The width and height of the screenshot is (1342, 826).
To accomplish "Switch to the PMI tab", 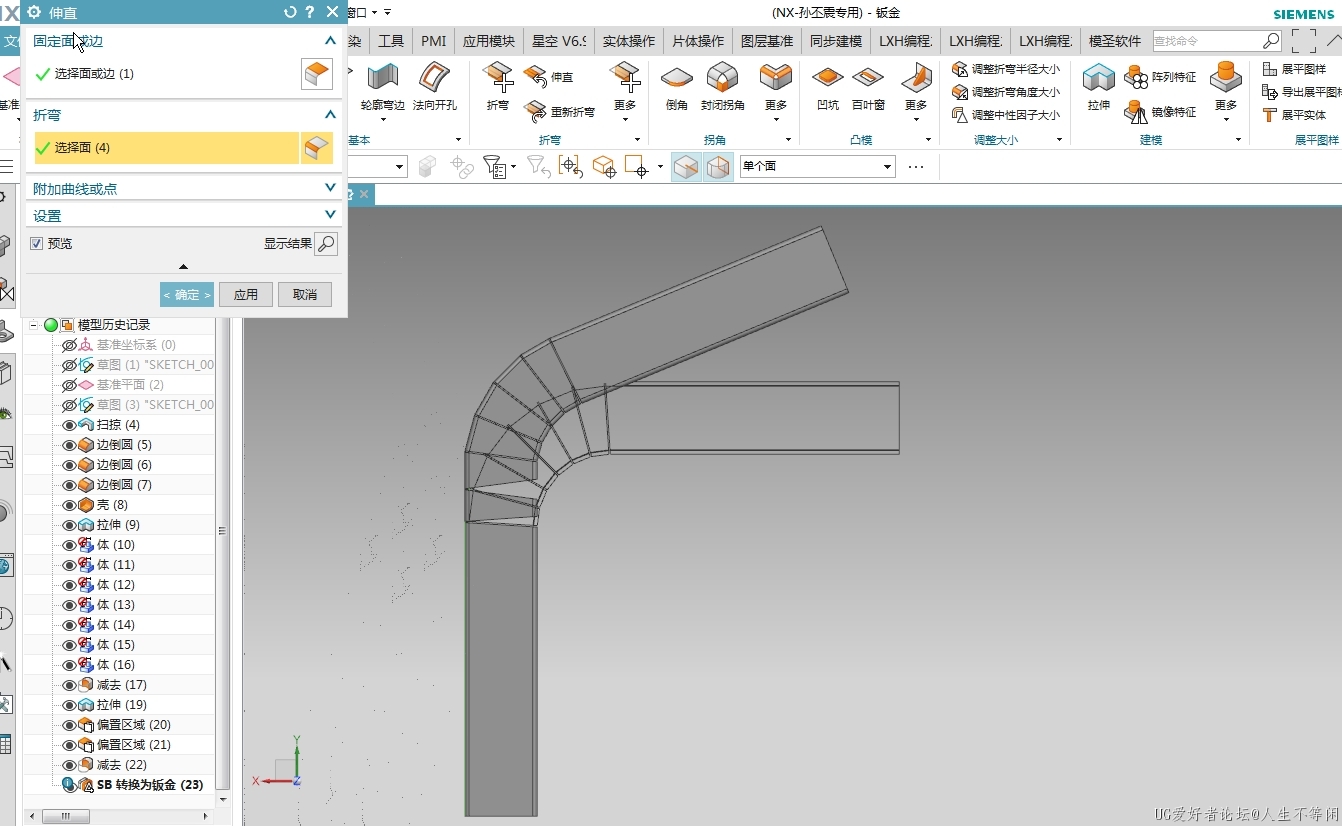I will point(434,41).
